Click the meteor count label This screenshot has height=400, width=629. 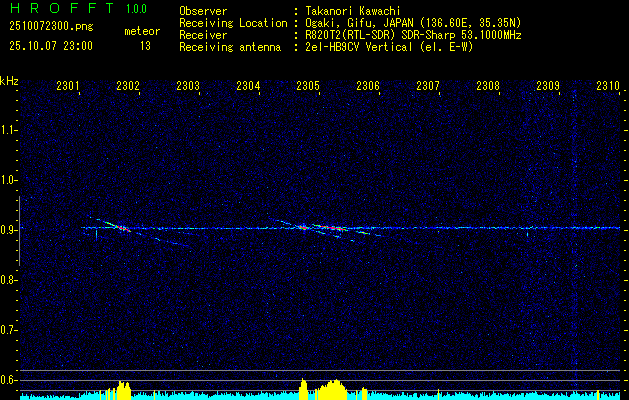(x=142, y=31)
